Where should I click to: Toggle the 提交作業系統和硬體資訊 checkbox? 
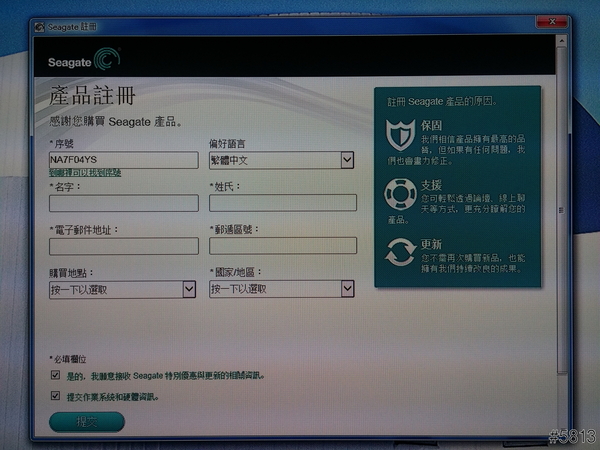pos(55,395)
